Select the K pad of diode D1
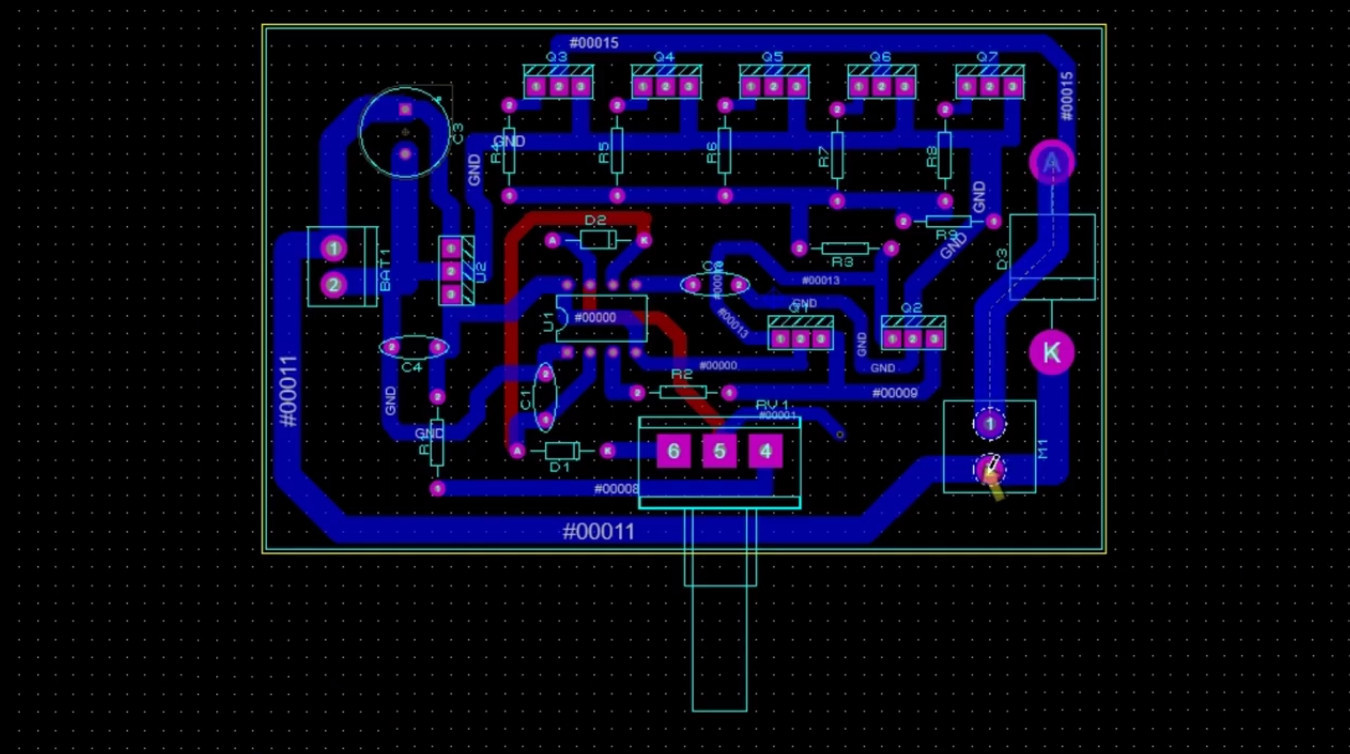1350x754 pixels. (x=607, y=451)
